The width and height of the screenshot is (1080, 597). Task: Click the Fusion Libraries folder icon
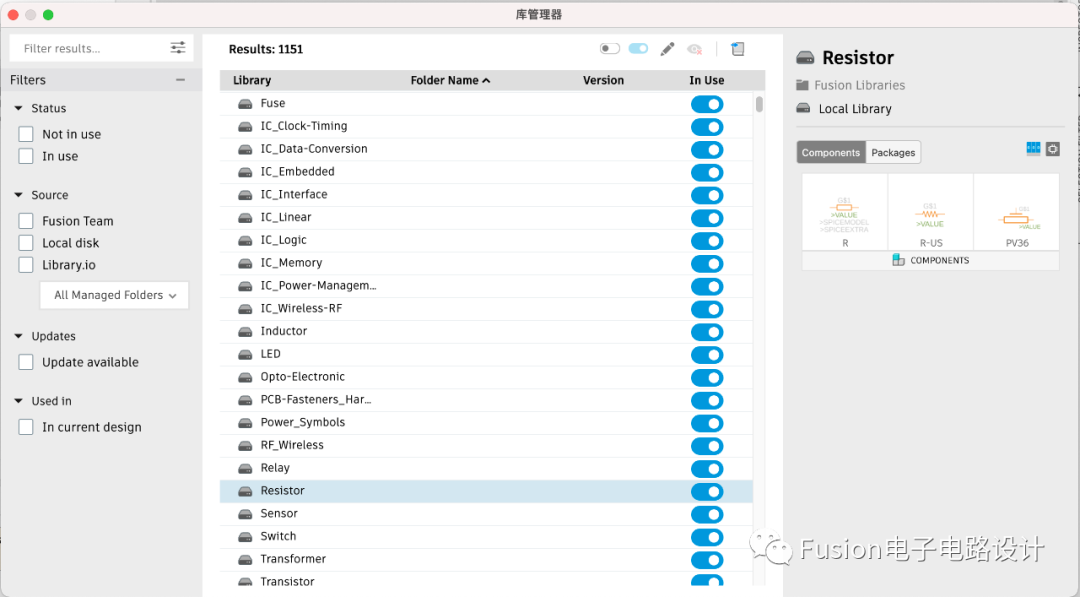click(802, 85)
